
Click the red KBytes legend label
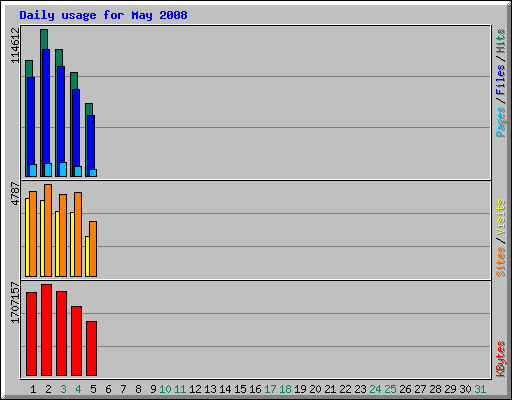[501, 359]
